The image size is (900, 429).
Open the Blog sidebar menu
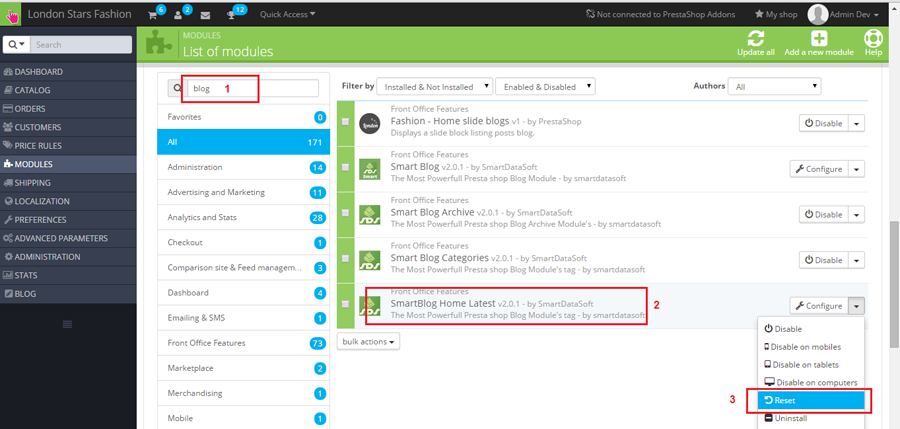[68, 293]
